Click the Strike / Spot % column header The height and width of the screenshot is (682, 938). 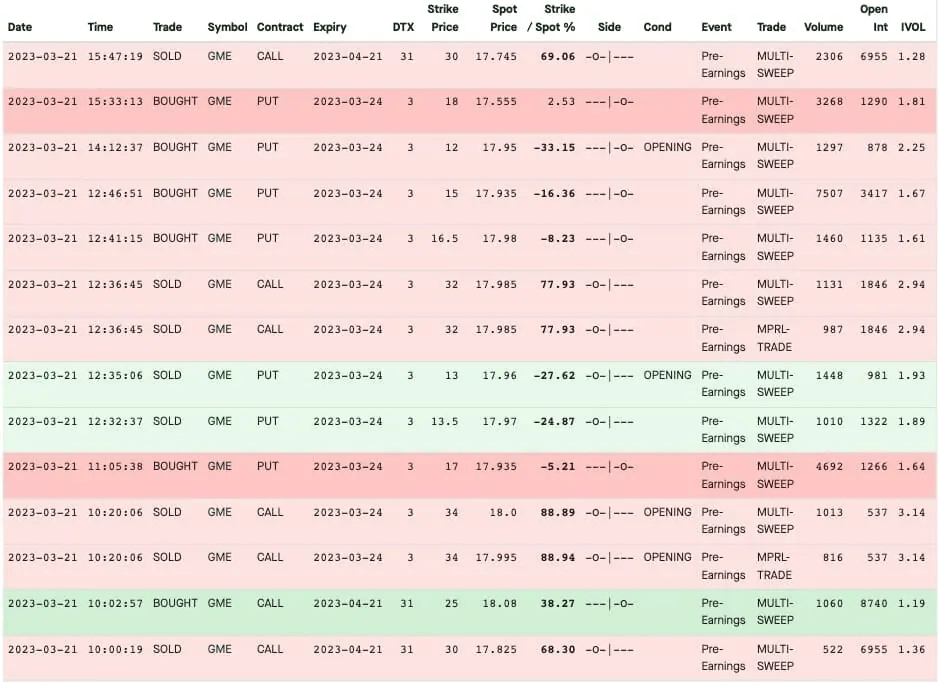[551, 18]
